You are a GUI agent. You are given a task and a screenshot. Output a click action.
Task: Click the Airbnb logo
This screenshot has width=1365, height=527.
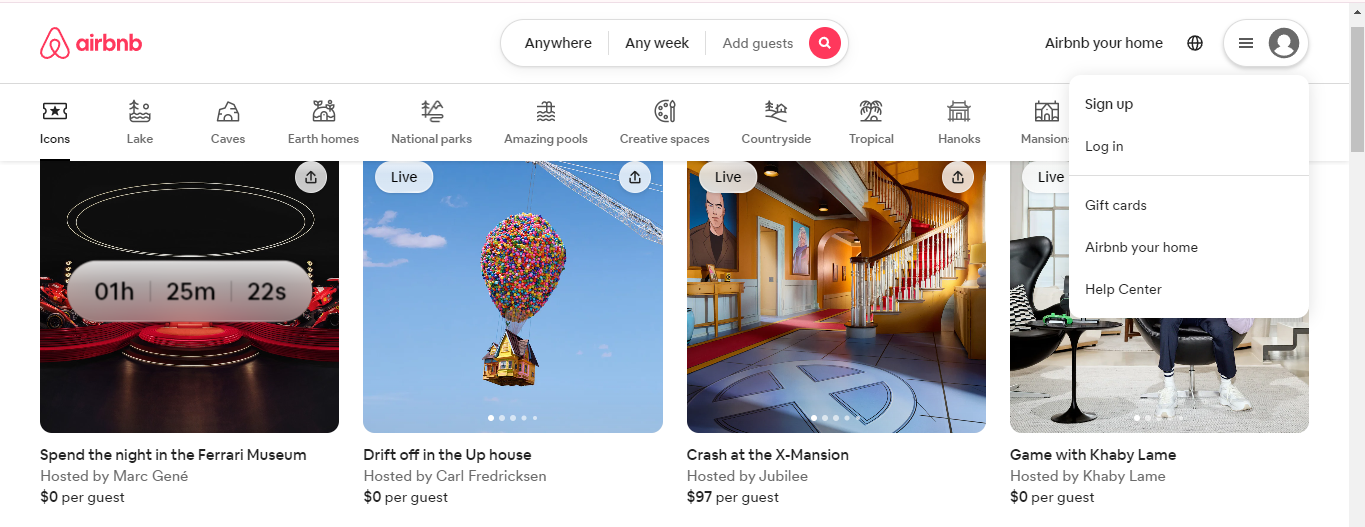point(91,43)
